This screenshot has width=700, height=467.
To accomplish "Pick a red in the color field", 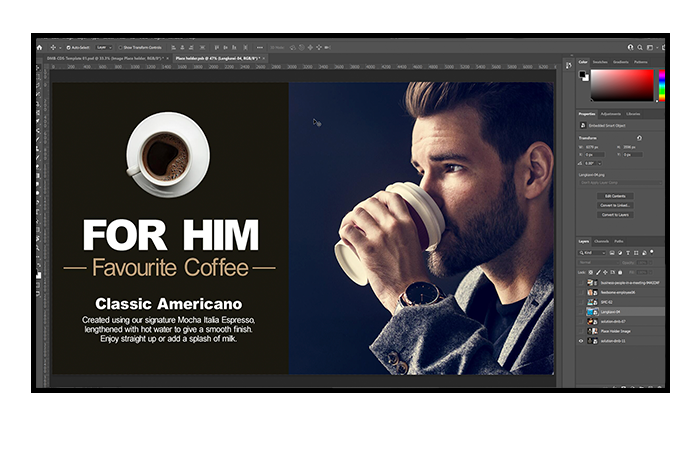I will (x=622, y=85).
